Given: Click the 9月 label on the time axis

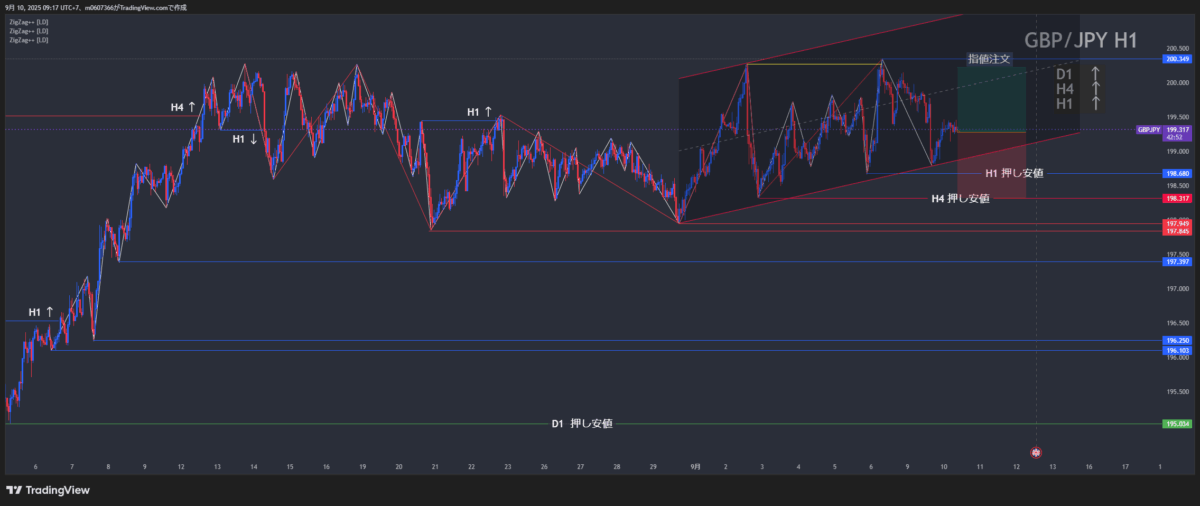Looking at the screenshot, I should point(695,466).
